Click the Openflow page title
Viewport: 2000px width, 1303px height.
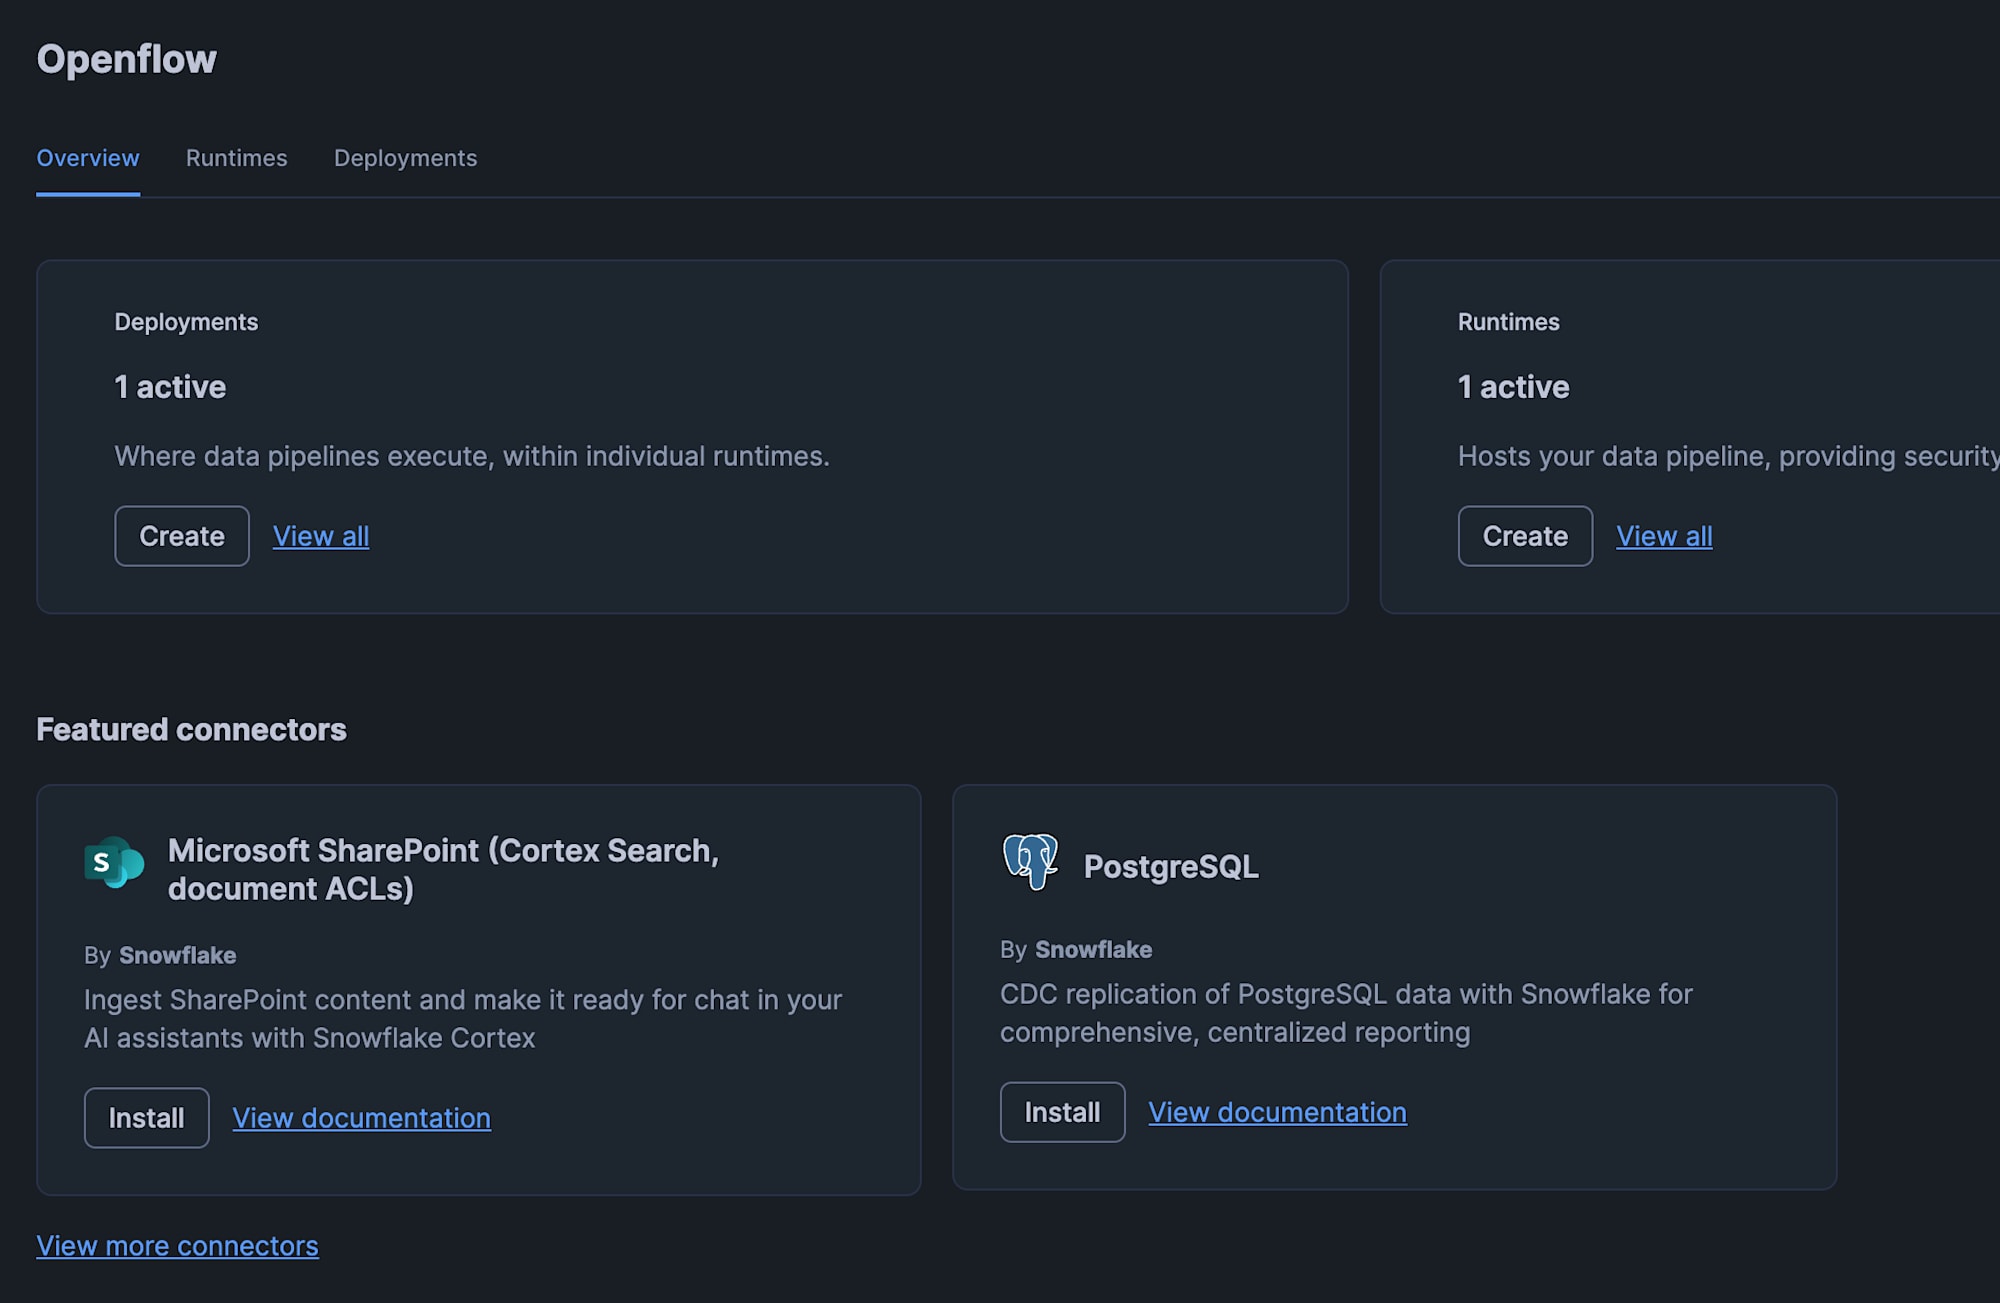(127, 59)
